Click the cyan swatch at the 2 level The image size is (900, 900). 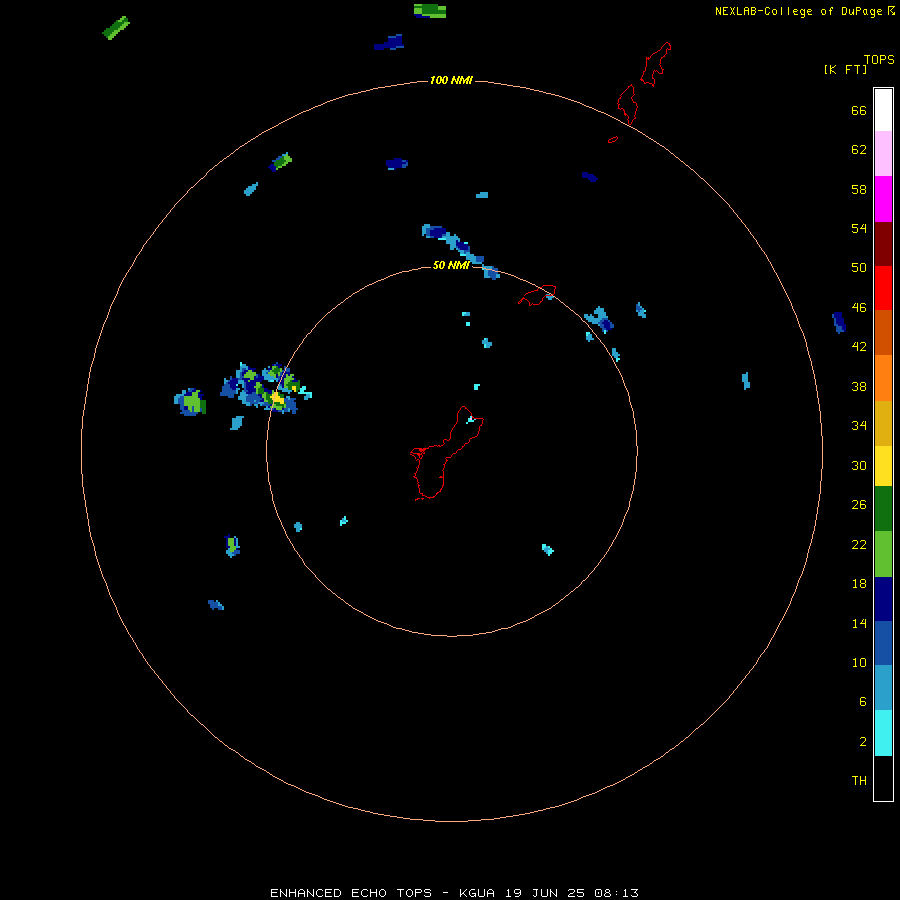coord(883,733)
